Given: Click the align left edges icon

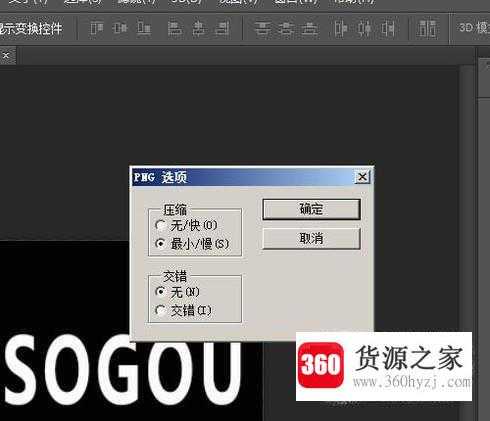Looking at the screenshot, I should (x=175, y=28).
